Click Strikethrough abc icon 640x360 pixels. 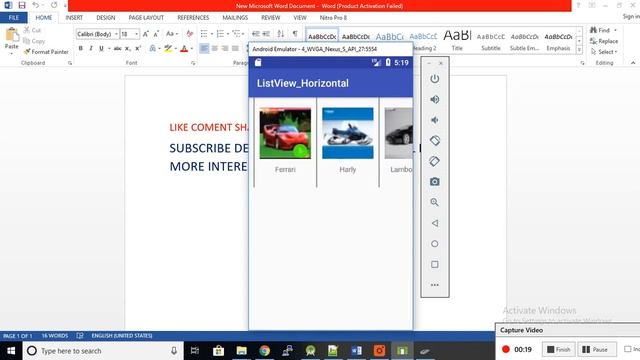click(118, 49)
